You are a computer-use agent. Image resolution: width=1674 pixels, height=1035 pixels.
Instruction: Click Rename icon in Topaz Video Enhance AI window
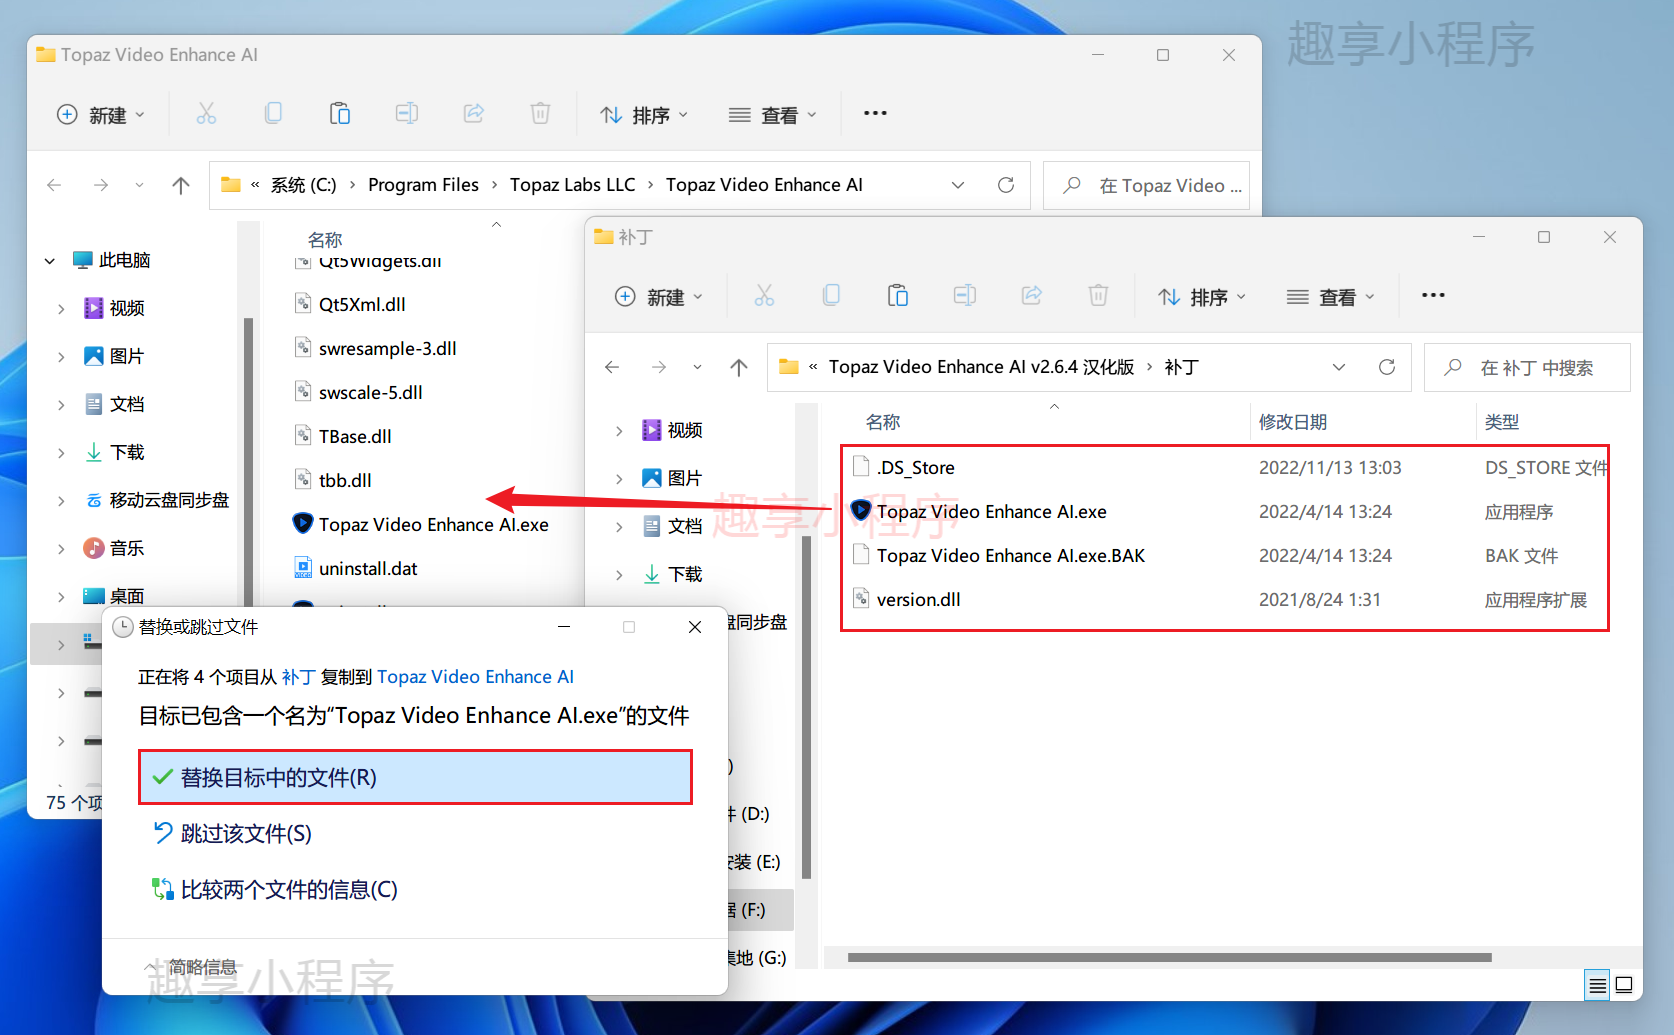[407, 114]
